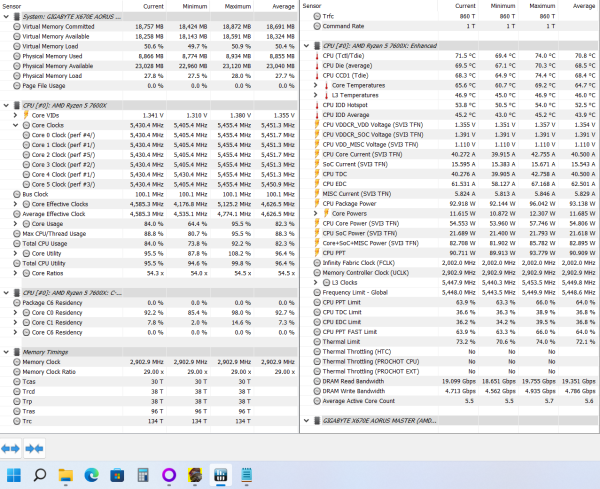Click the clock icon beside Bus Clock
The width and height of the screenshot is (600, 489).
click(x=16, y=194)
